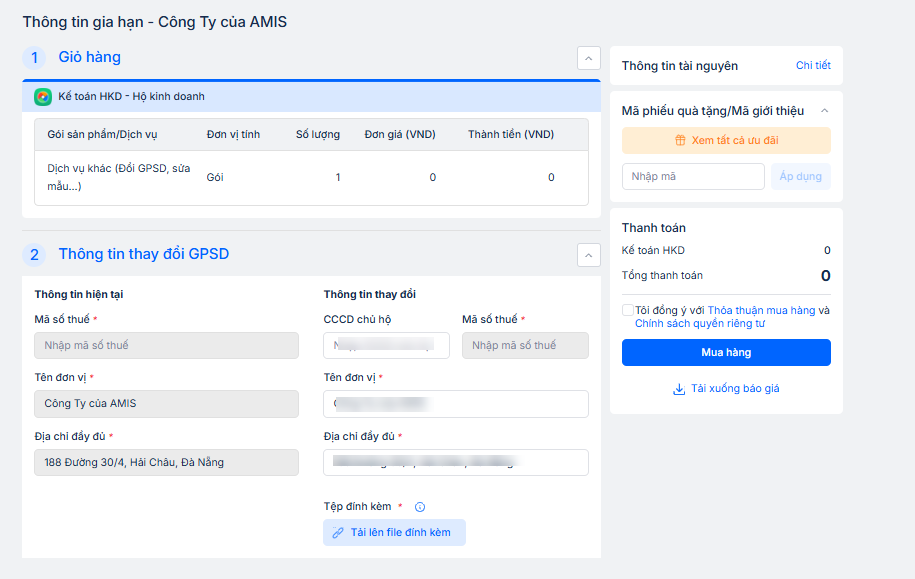Click step number 1 circle badge
The width and height of the screenshot is (915, 579).
point(34,58)
